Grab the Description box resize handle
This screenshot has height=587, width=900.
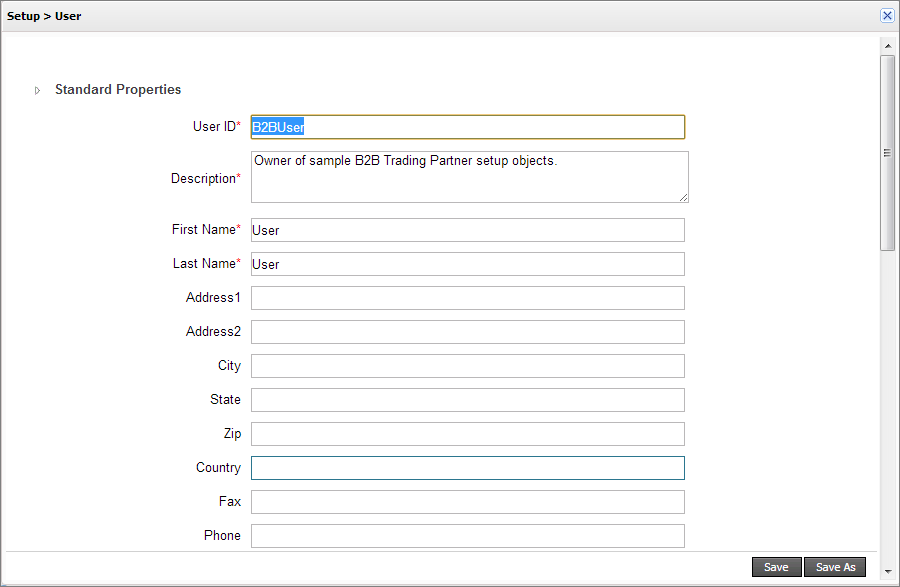tap(684, 198)
